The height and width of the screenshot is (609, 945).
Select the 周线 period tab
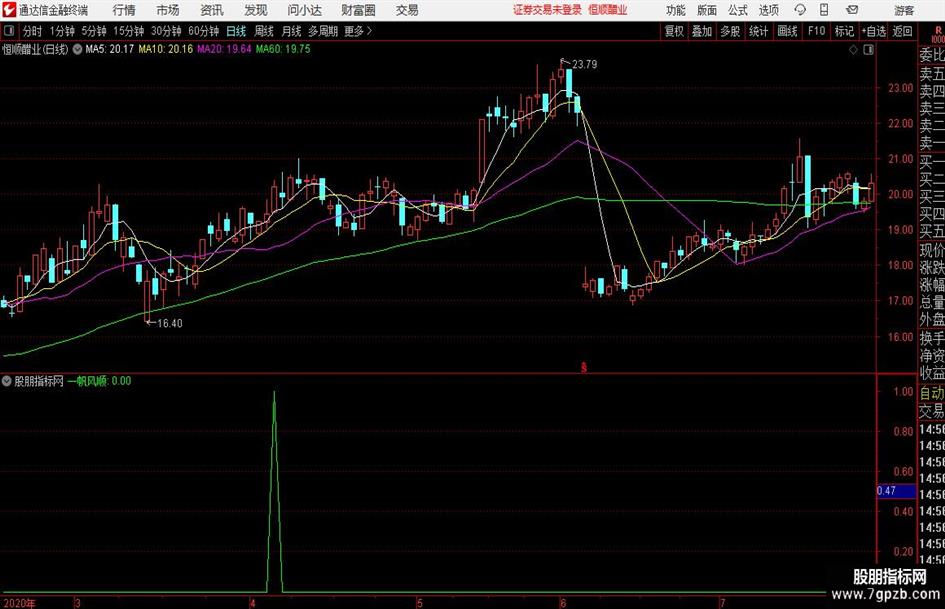click(x=264, y=31)
